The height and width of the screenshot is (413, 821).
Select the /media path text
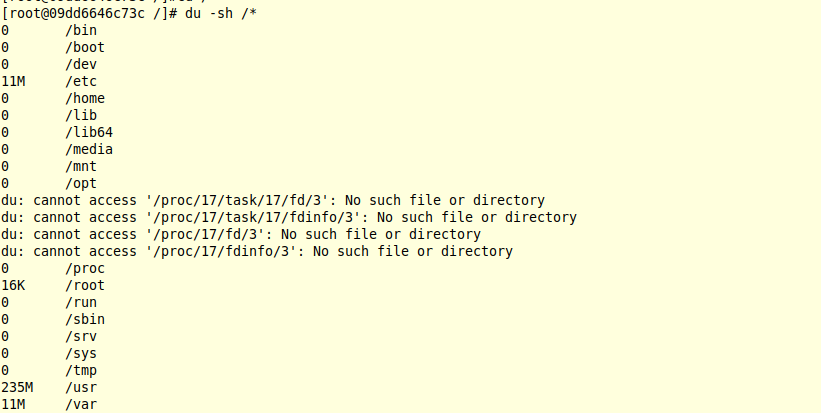click(89, 149)
